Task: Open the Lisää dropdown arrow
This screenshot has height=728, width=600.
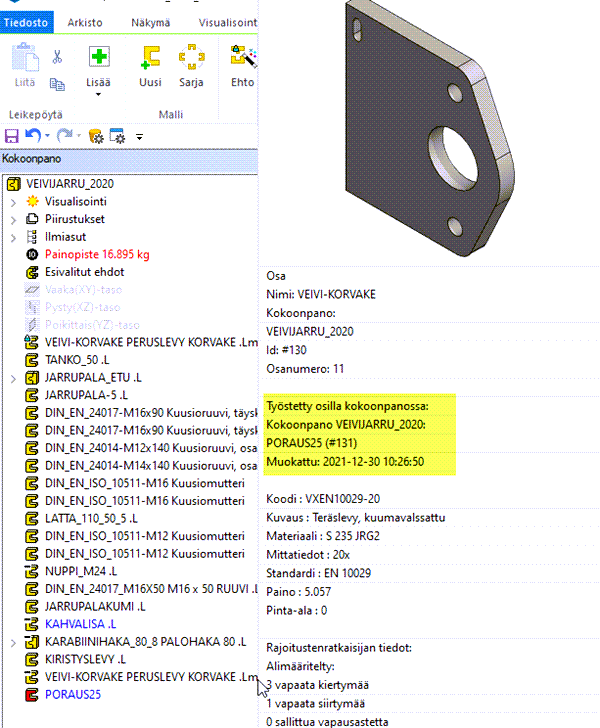Action: coord(99,95)
